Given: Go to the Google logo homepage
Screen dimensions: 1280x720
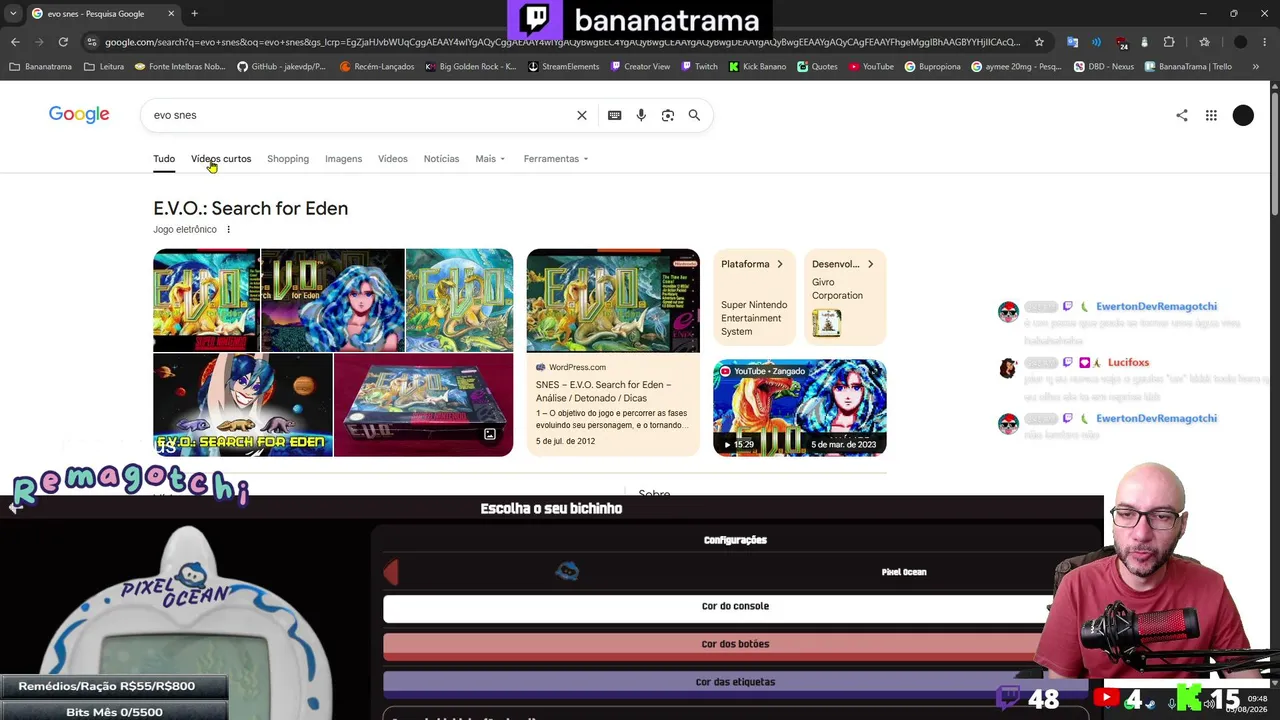Looking at the screenshot, I should (79, 114).
